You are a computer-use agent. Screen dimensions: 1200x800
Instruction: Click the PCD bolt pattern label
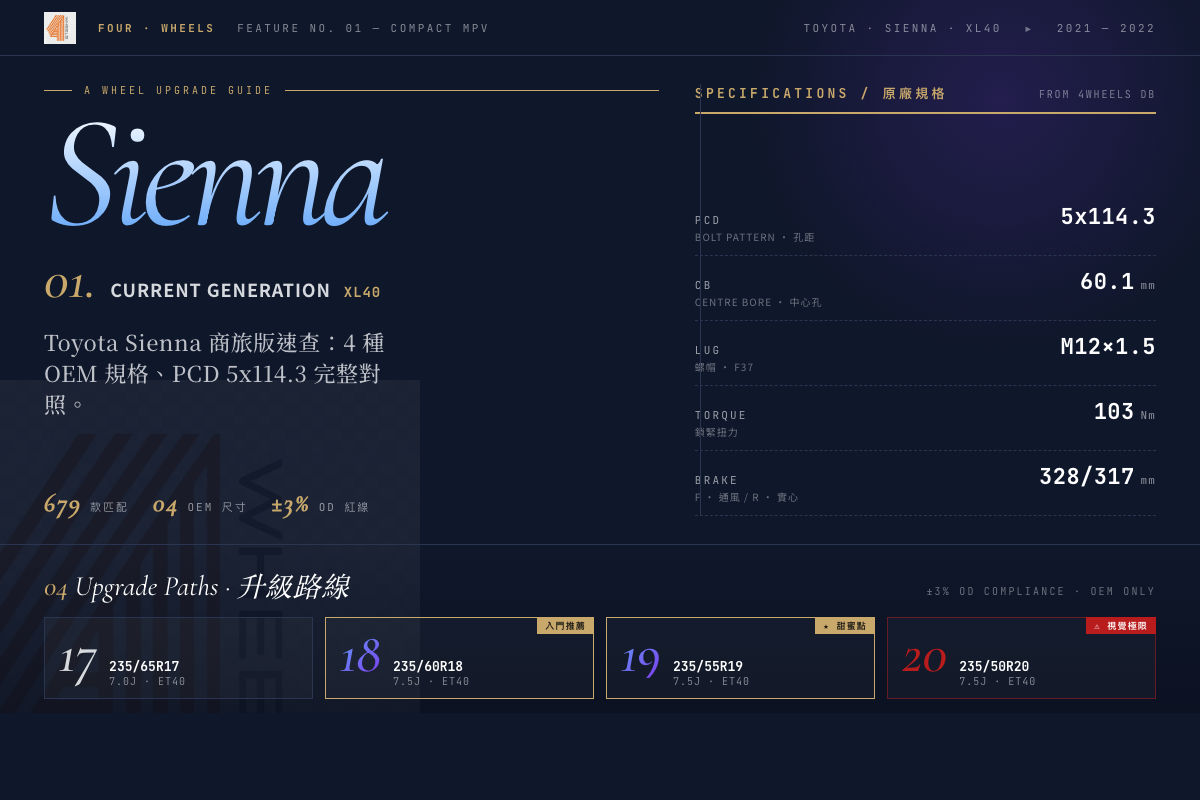click(755, 228)
